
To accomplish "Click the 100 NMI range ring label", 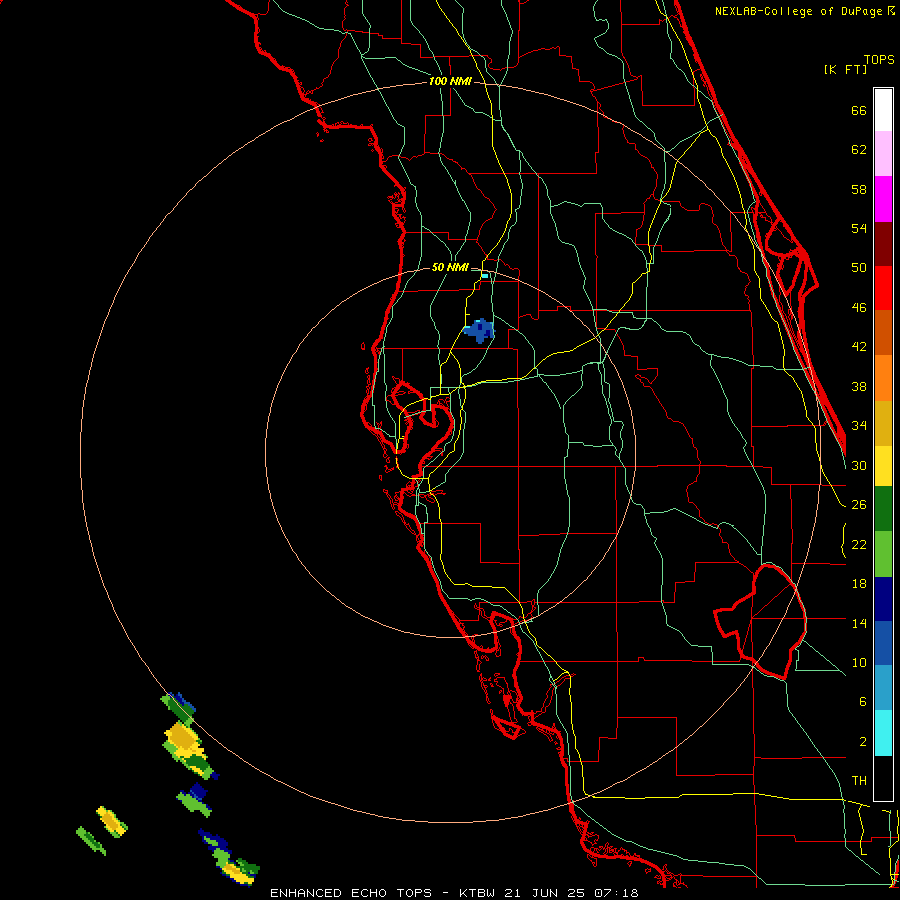I will tap(450, 82).
